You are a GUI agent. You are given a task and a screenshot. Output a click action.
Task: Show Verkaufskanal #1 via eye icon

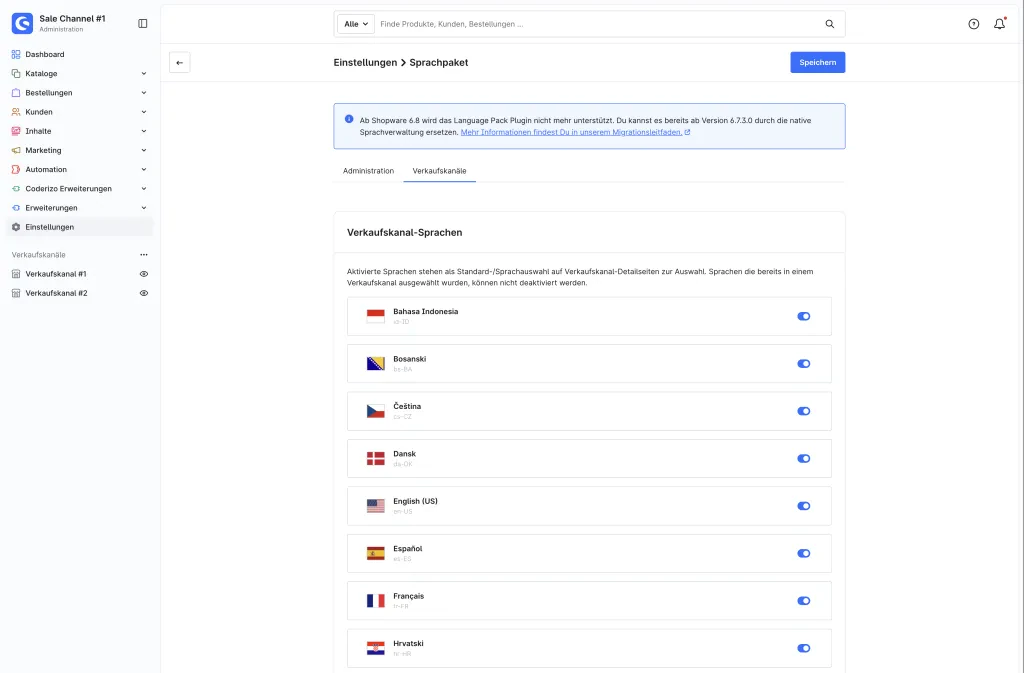click(x=144, y=274)
